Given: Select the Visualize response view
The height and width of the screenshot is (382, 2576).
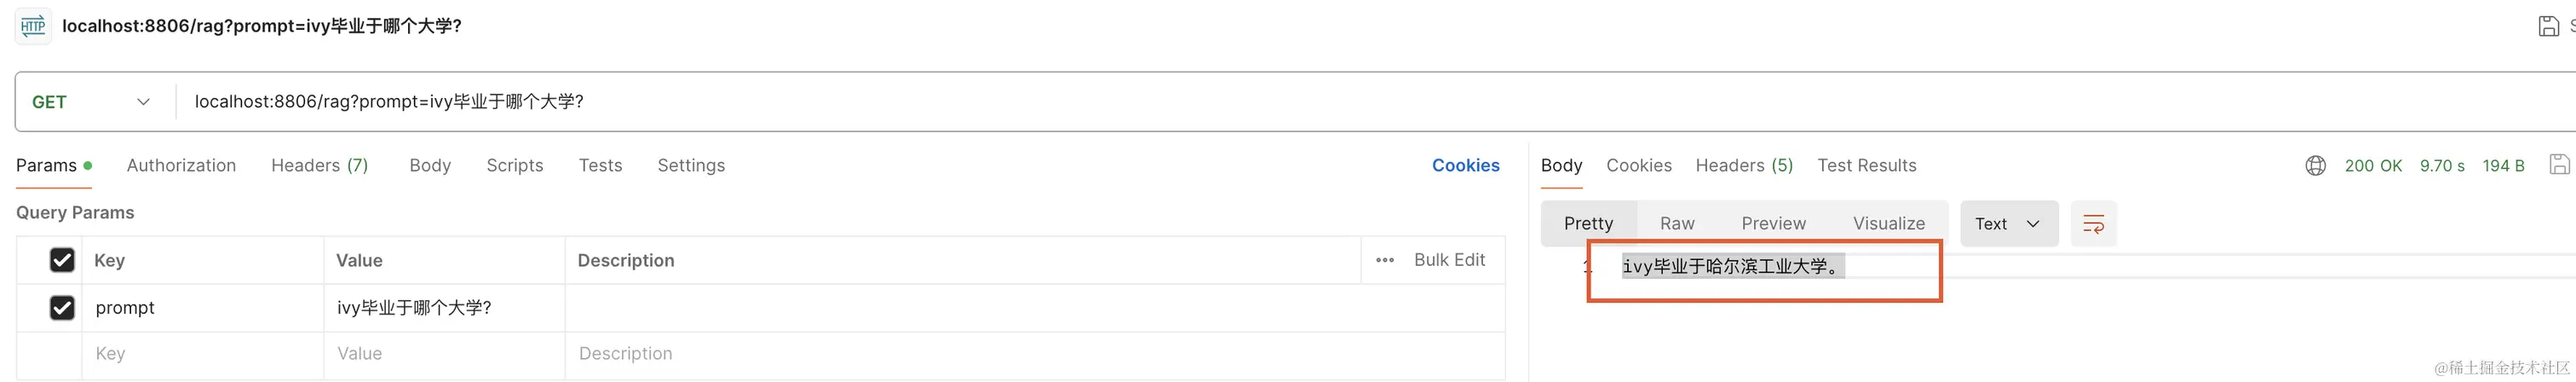Looking at the screenshot, I should (1888, 224).
